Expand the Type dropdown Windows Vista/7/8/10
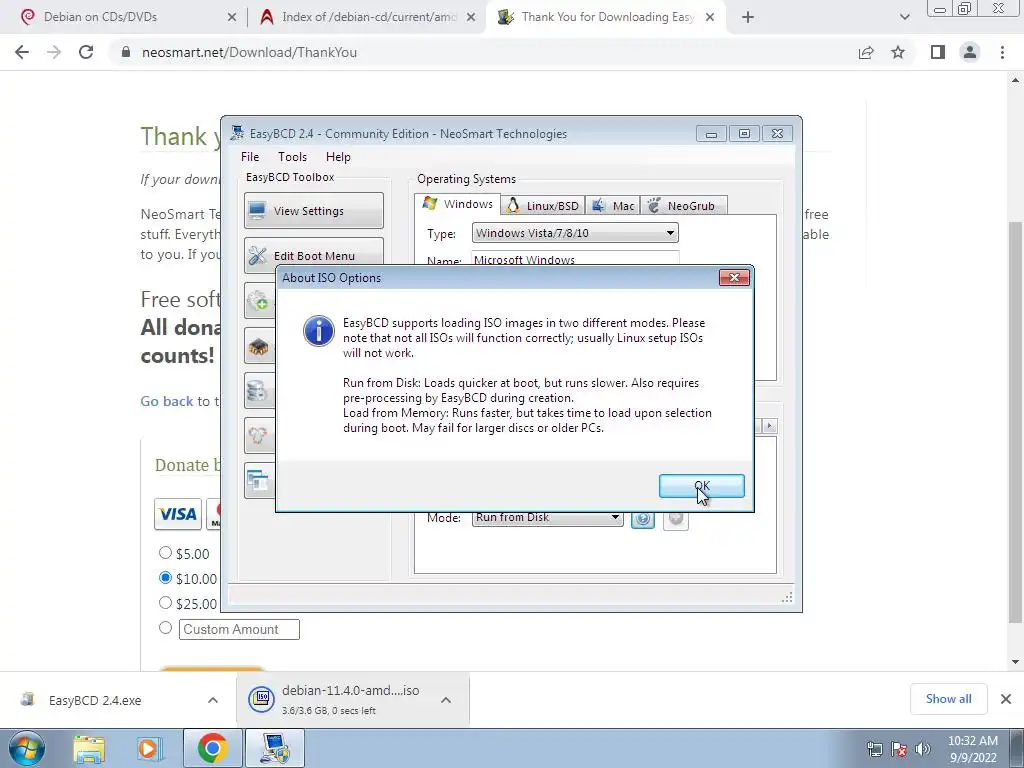1024x768 pixels. (x=575, y=233)
